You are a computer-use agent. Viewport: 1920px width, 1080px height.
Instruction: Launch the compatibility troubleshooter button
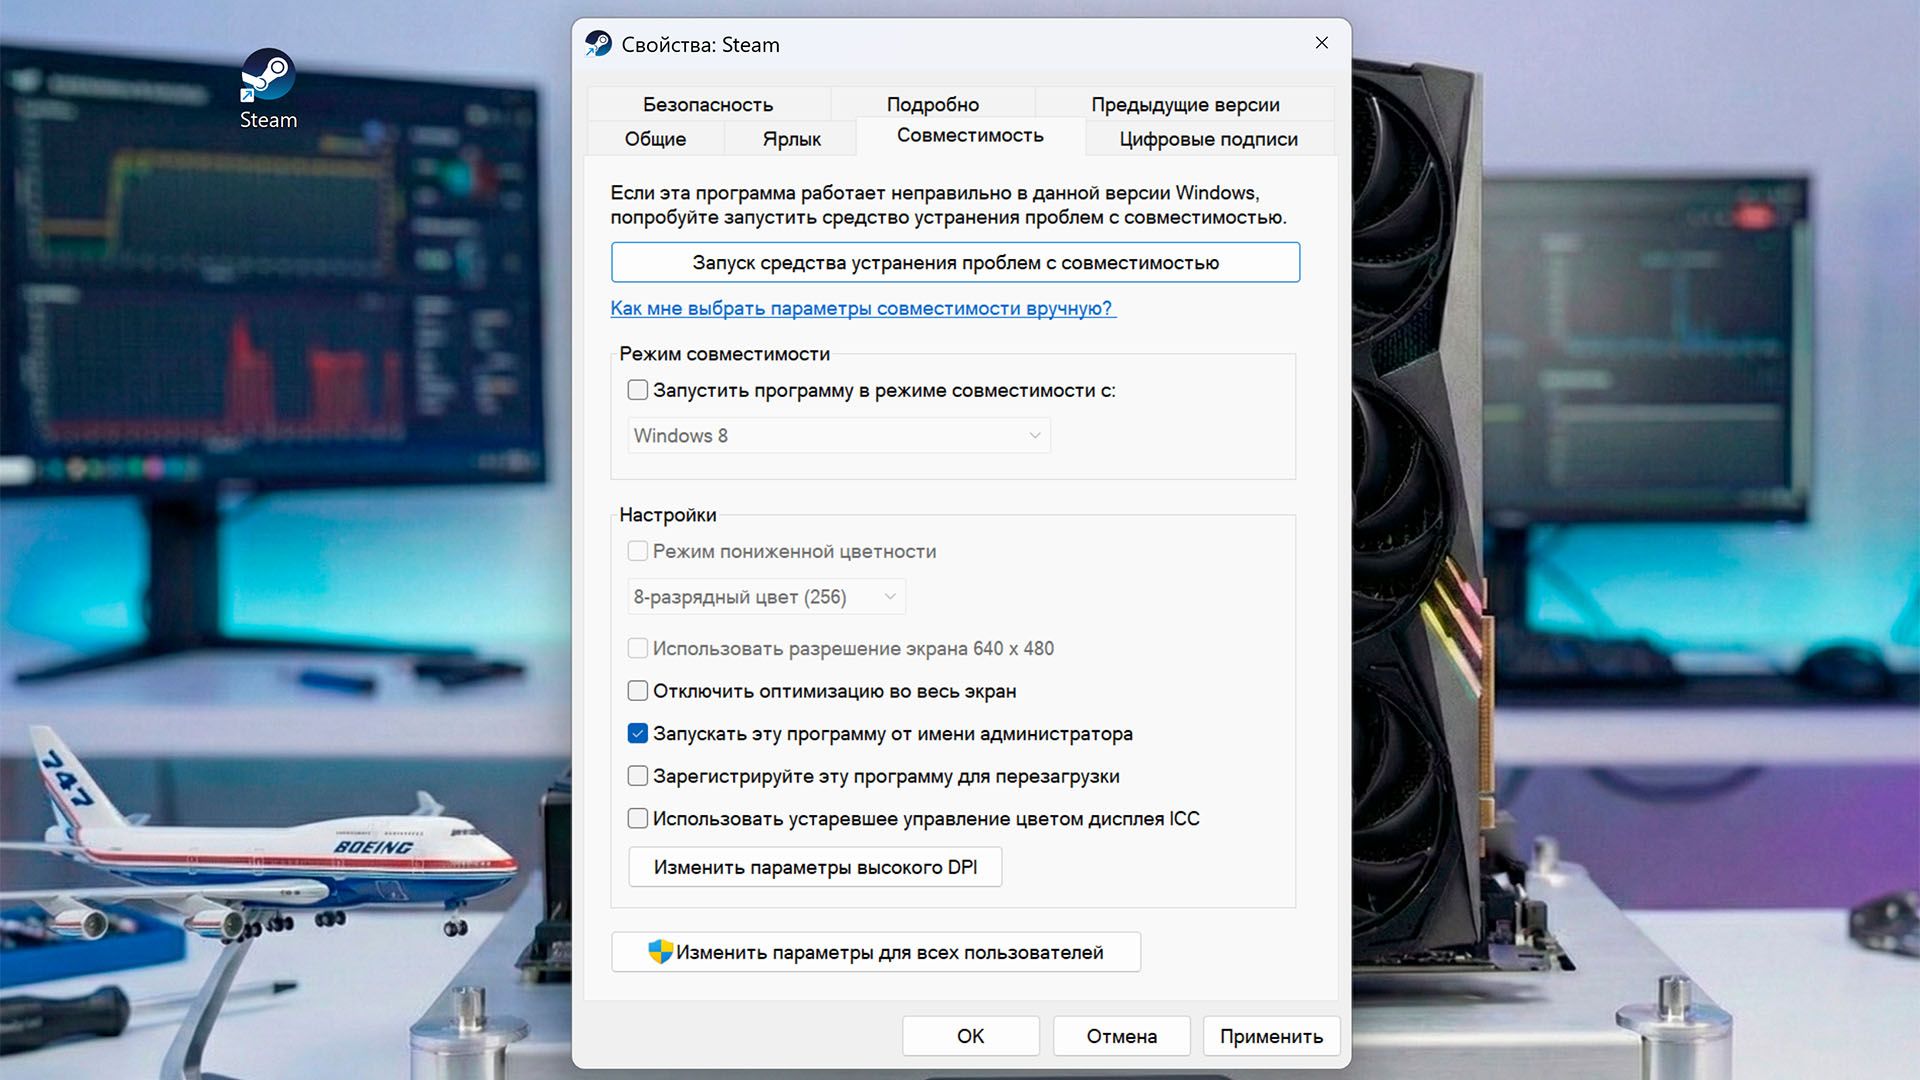point(955,262)
